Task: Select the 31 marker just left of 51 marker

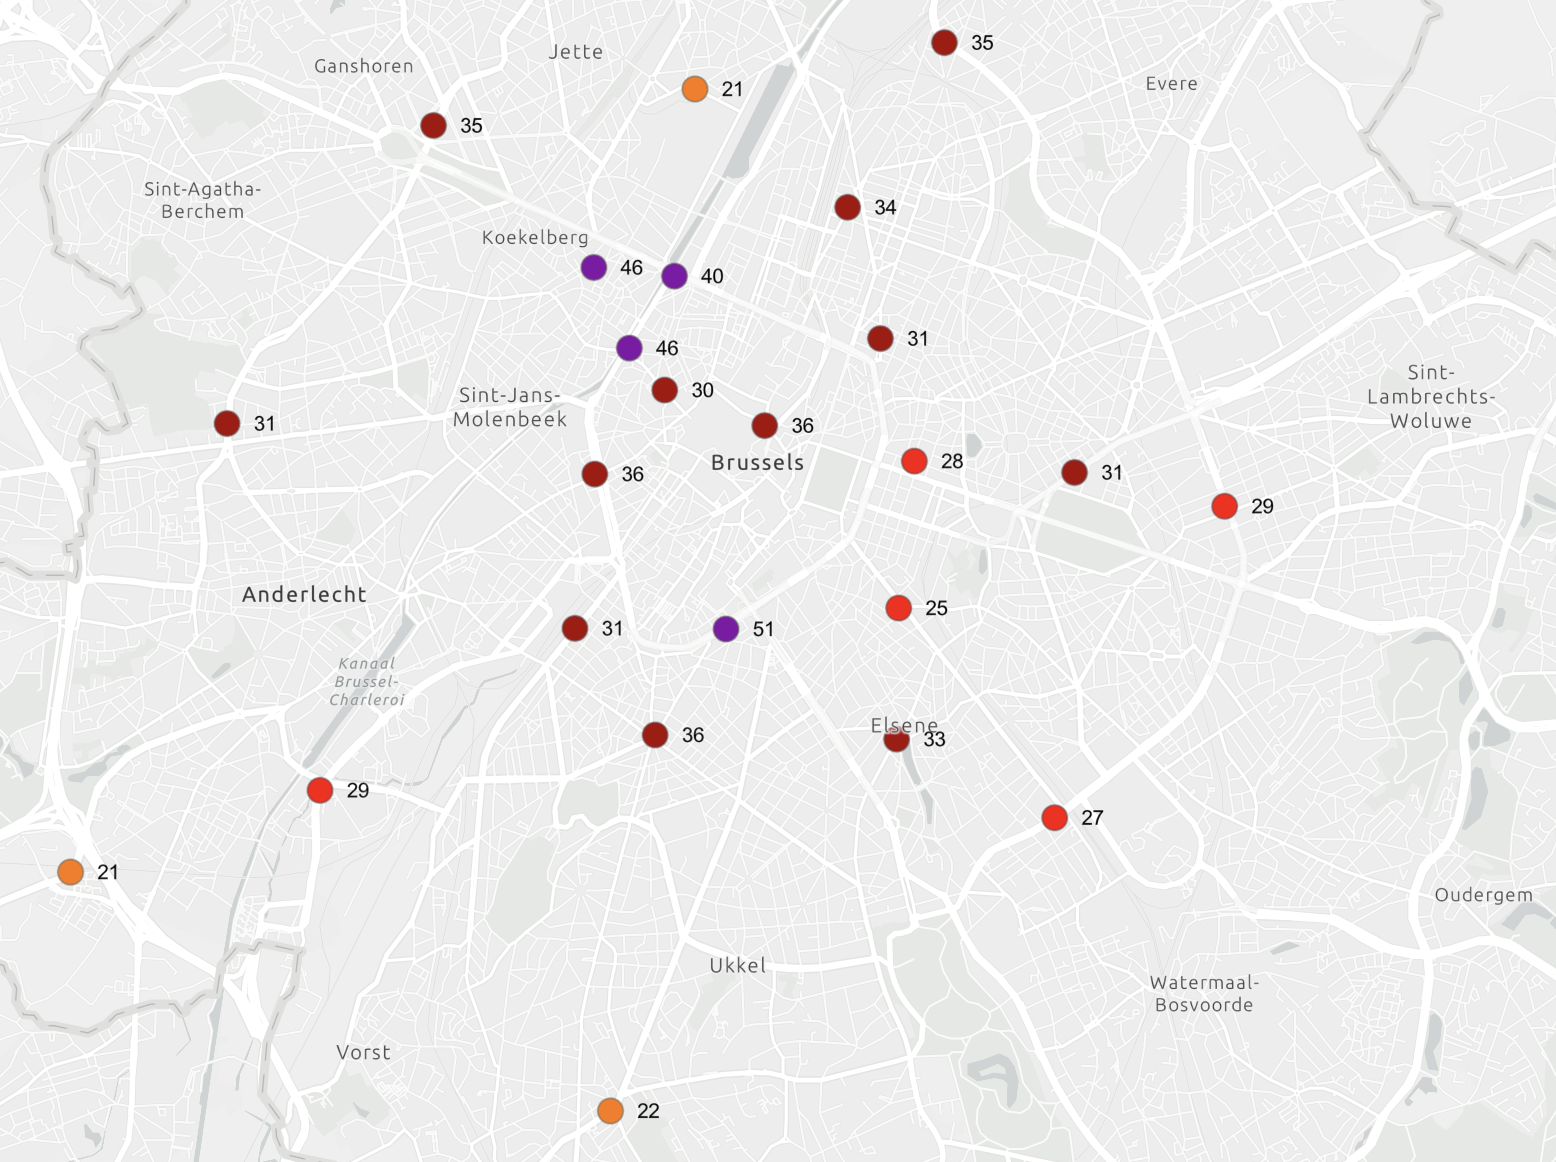Action: [575, 629]
